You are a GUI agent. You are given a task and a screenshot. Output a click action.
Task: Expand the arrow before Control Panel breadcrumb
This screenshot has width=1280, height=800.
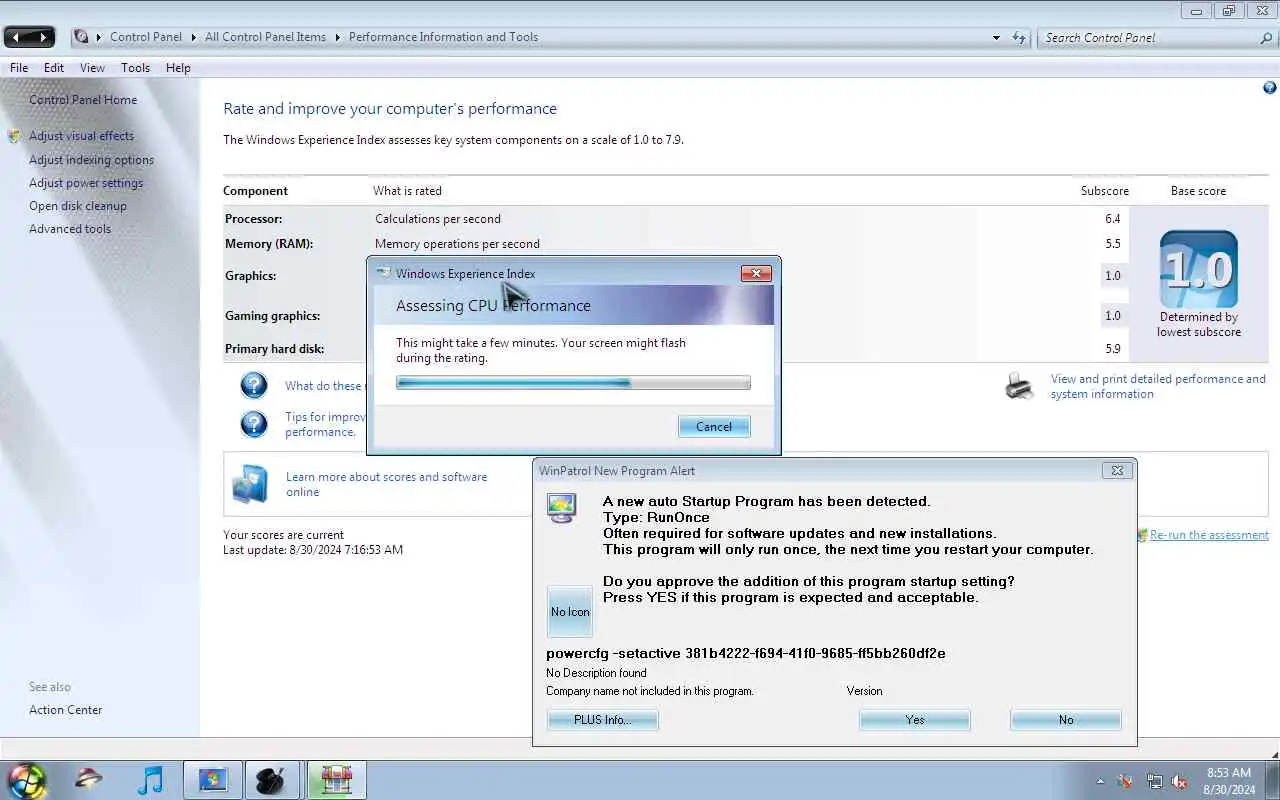(x=99, y=37)
